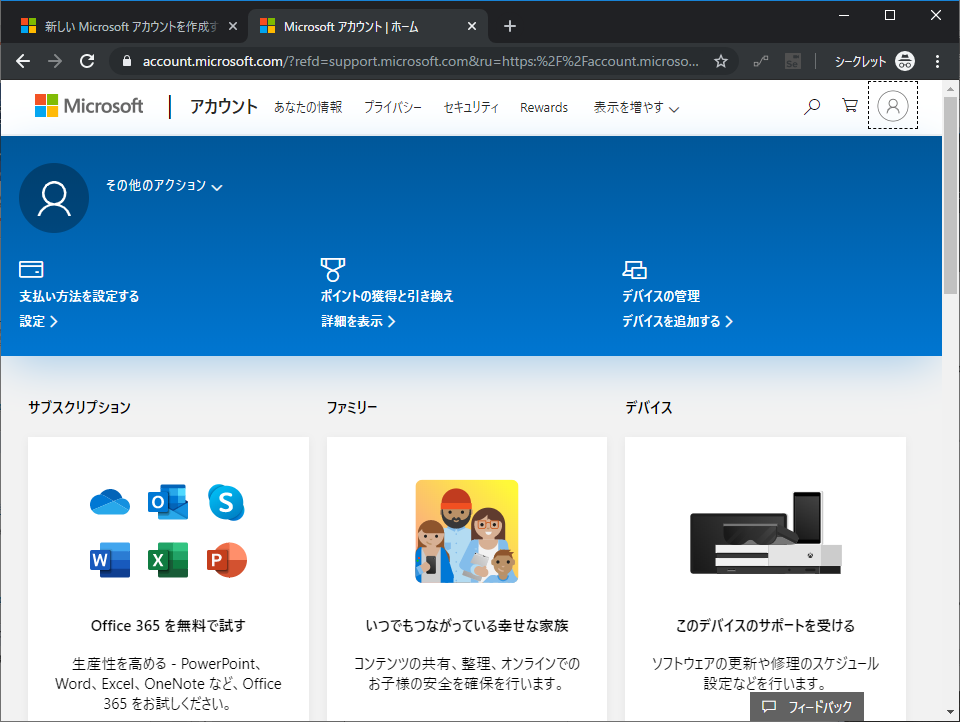The image size is (960, 722).
Task: Click デバイスを追加する link
Action: click(x=677, y=321)
